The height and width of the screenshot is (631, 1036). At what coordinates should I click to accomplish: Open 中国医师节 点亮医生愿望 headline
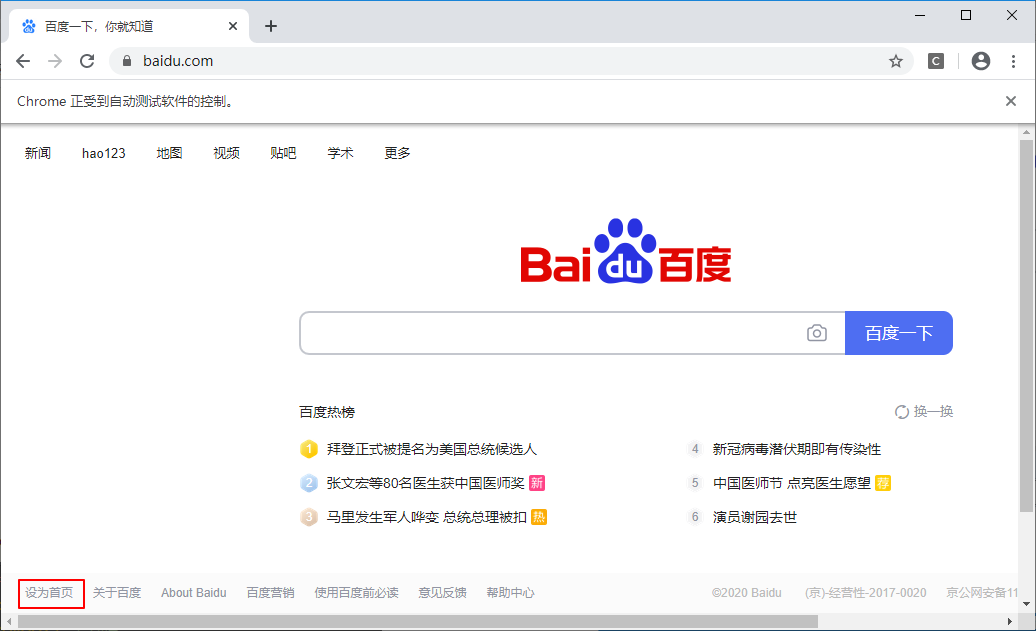[x=792, y=483]
